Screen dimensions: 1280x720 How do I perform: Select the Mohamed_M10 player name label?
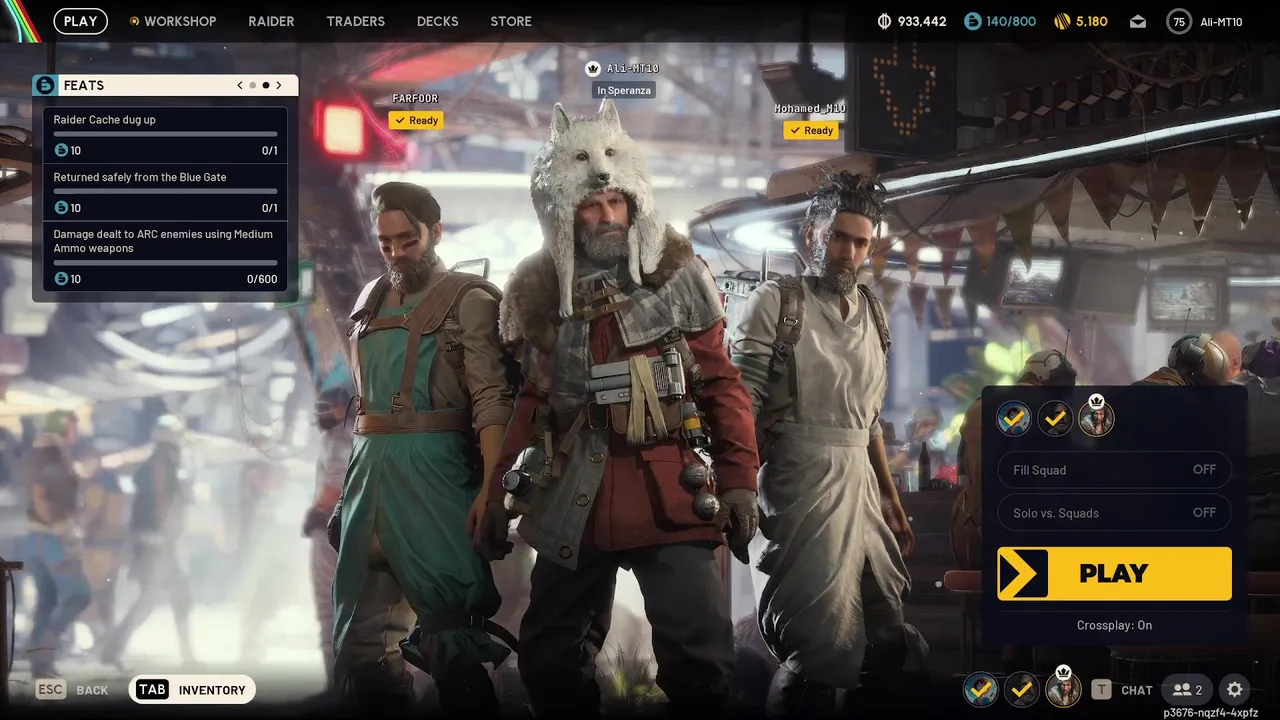810,108
